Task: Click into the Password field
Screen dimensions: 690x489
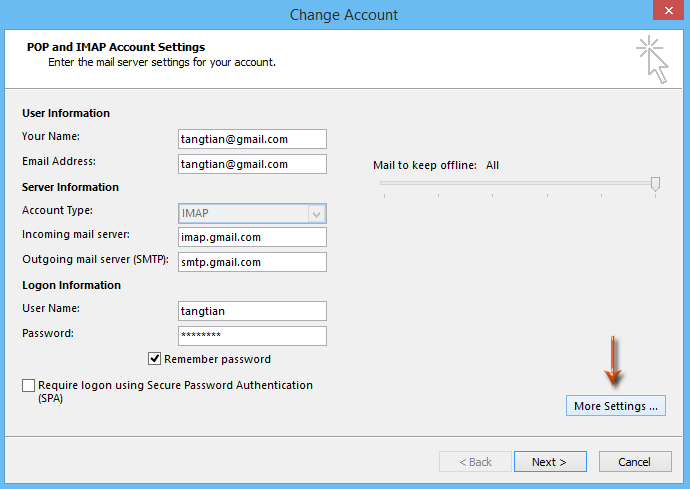Action: point(252,336)
